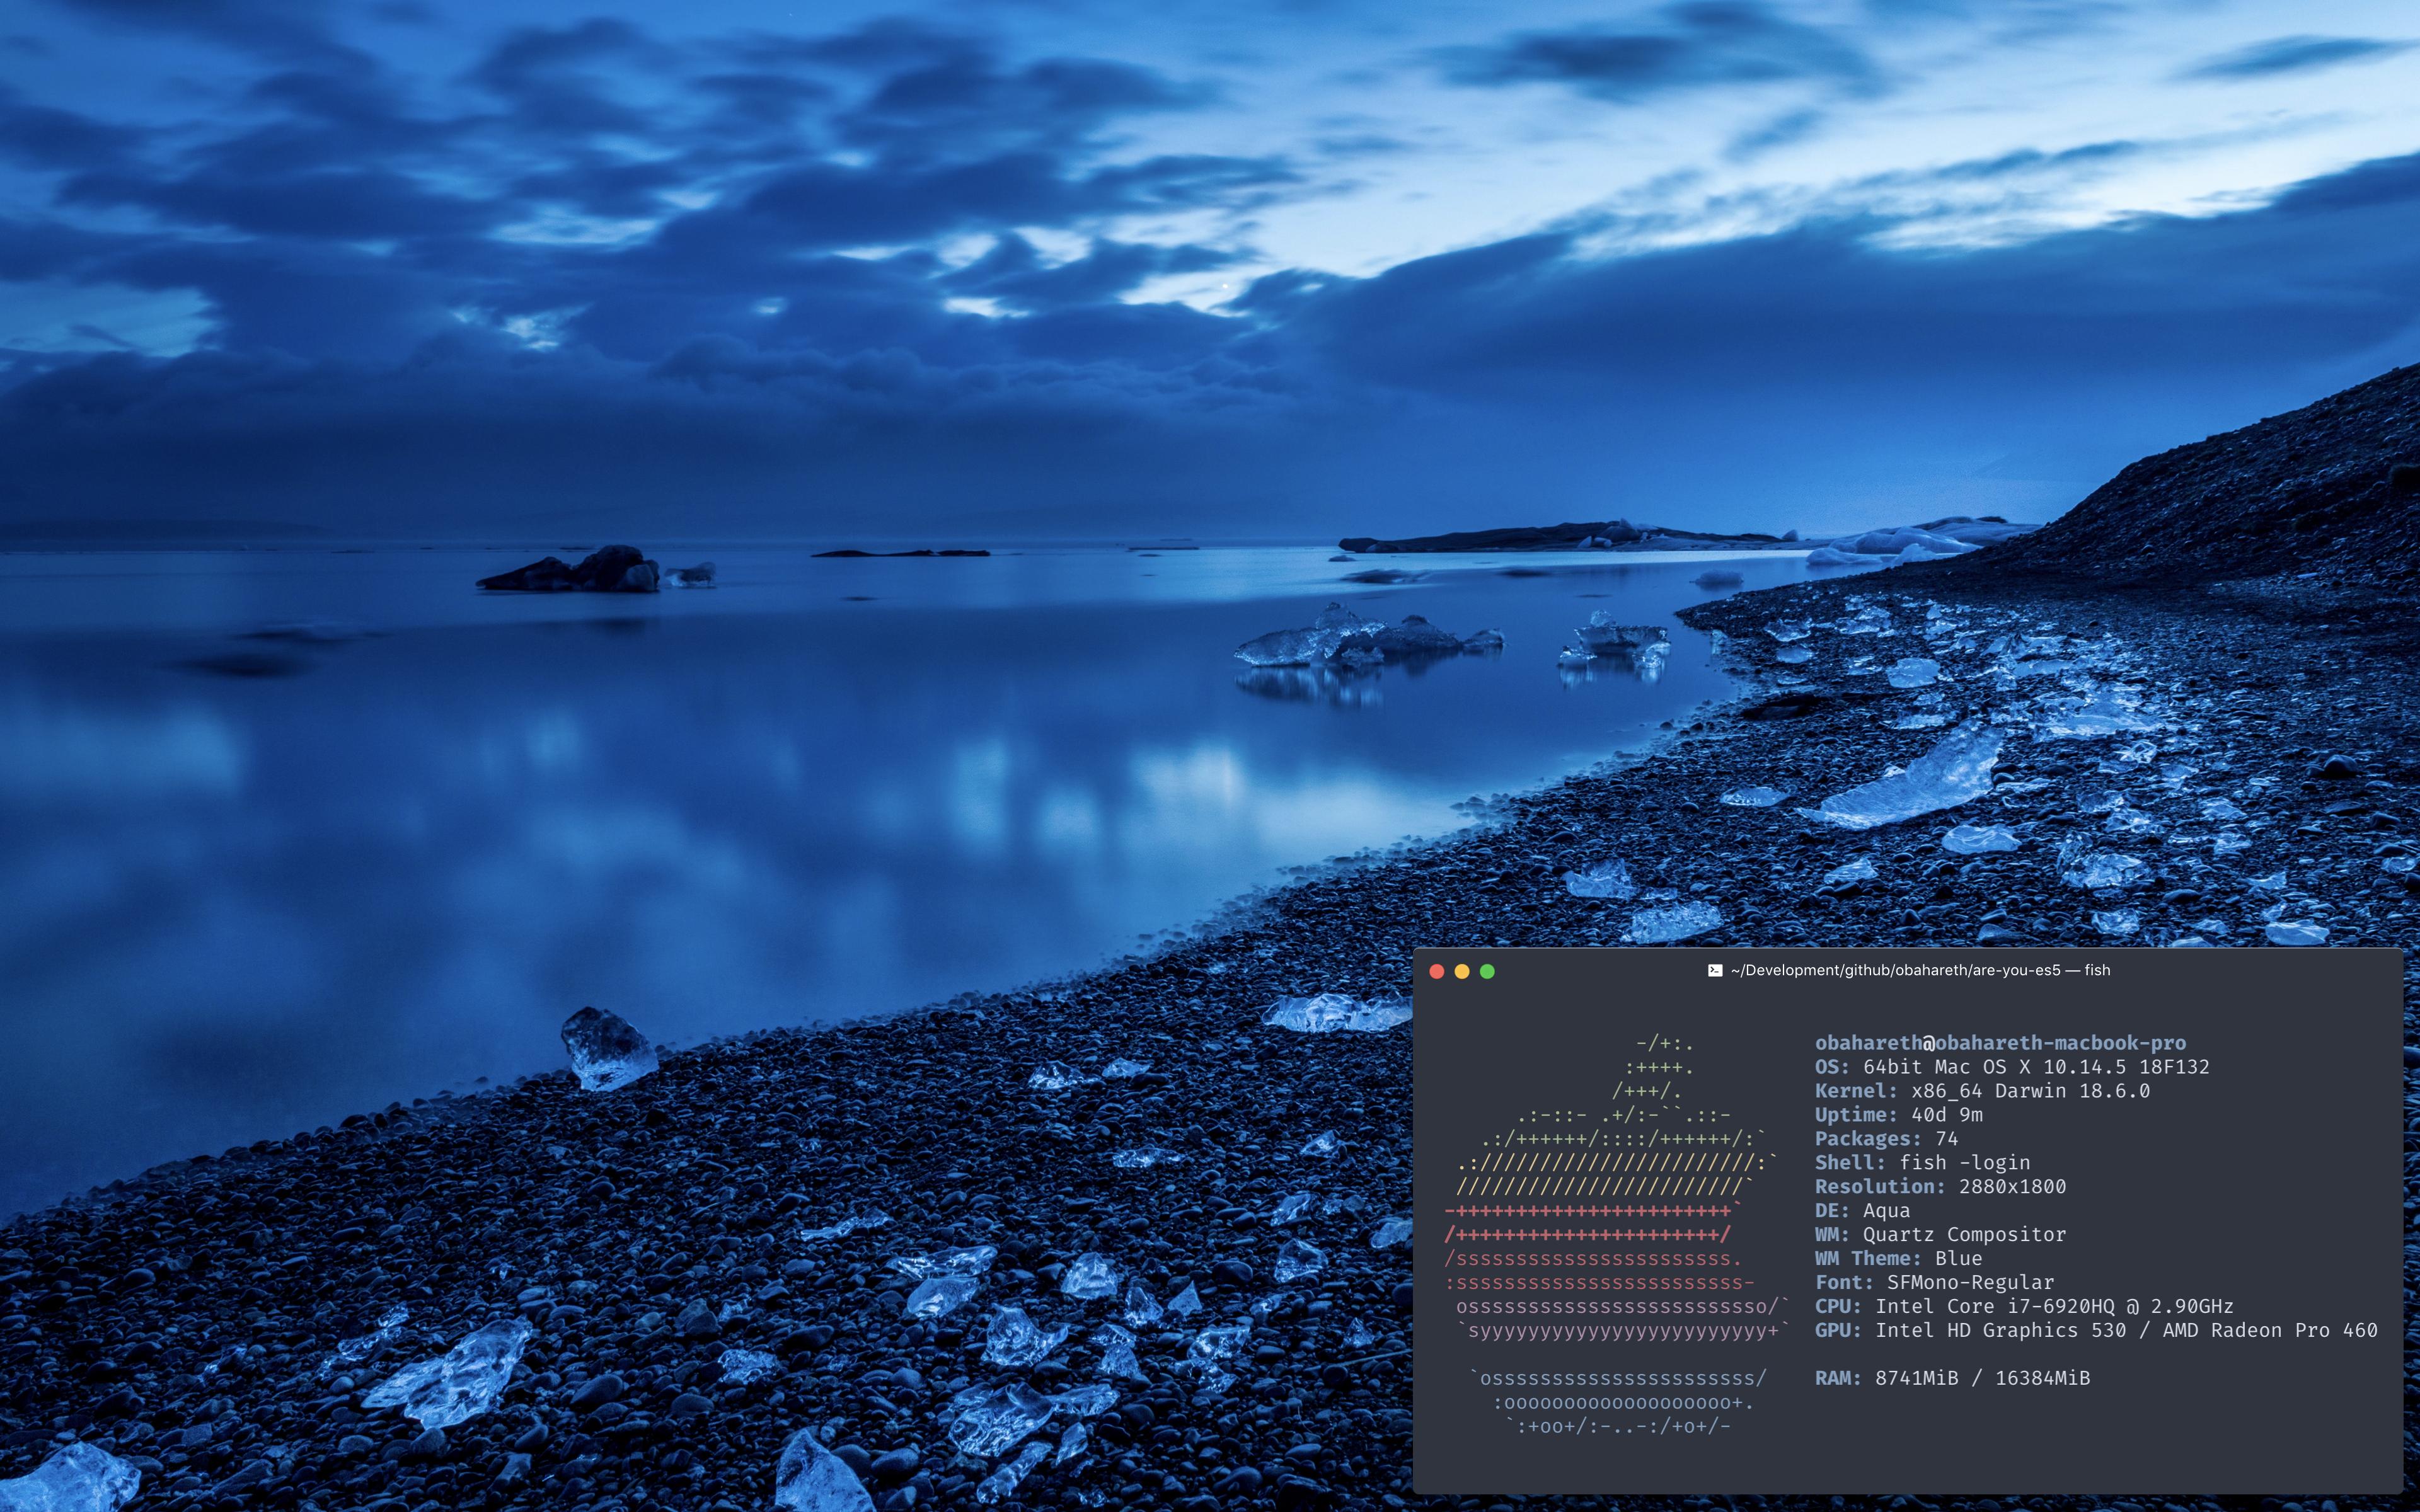
Task: Click the 'Font: SFMono-Regular' line
Action: coord(1934,1283)
